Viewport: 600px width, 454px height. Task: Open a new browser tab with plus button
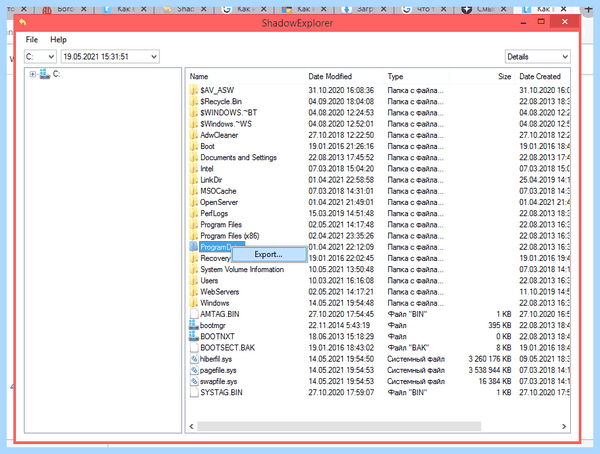point(589,8)
